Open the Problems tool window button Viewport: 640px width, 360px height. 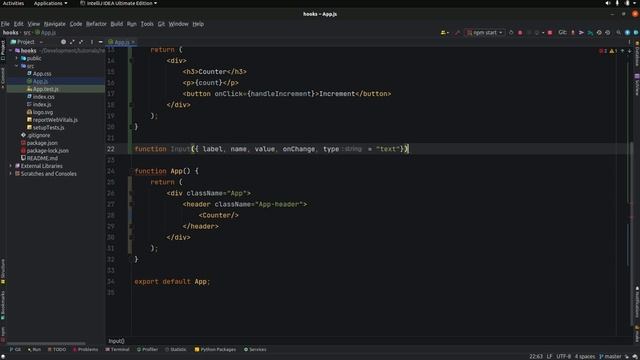pyautogui.click(x=85, y=349)
